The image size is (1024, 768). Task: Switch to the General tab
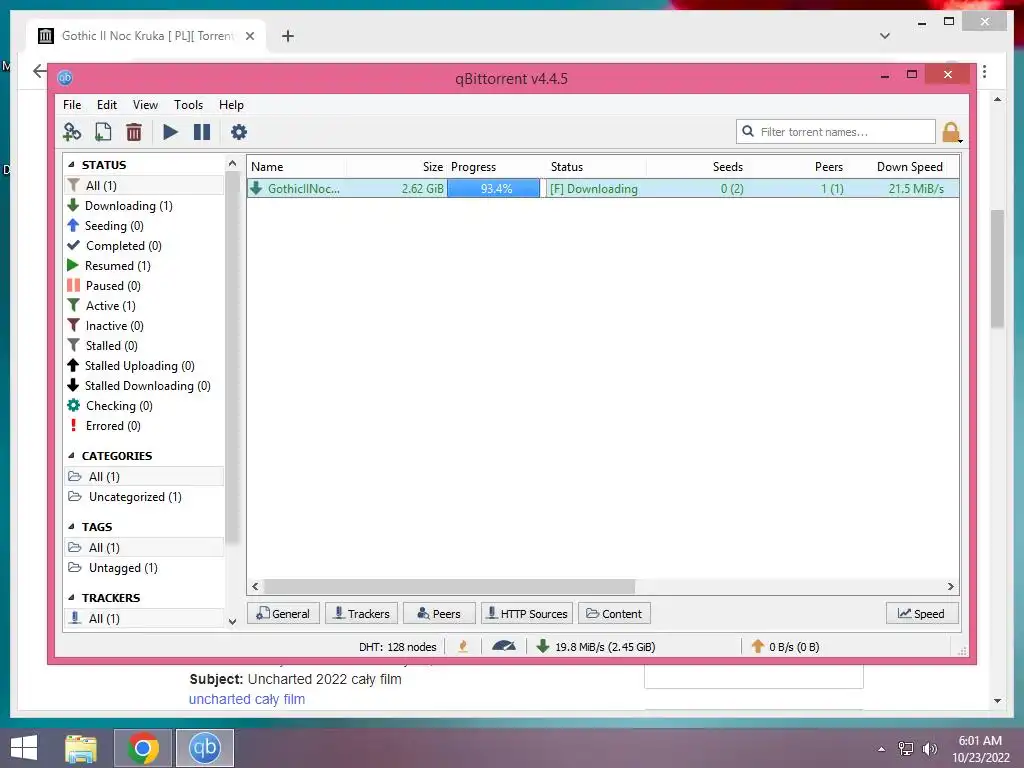pyautogui.click(x=283, y=613)
